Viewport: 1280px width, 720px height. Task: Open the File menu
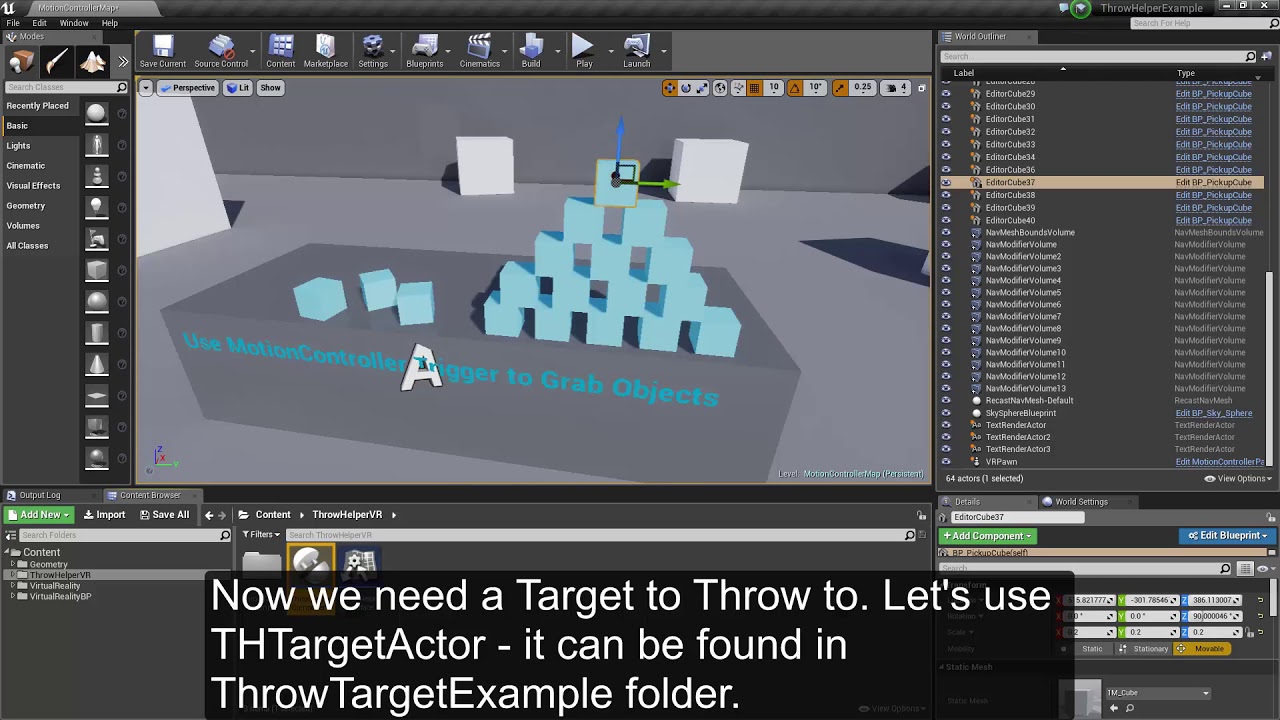13,23
